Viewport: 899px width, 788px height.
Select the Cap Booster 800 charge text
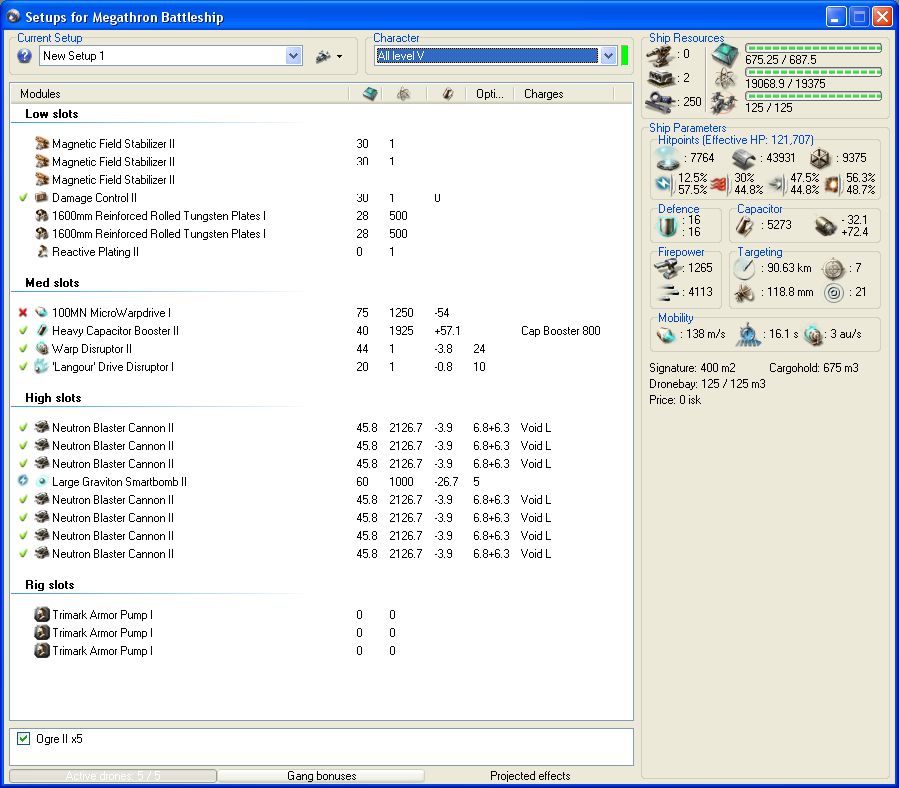(560, 331)
